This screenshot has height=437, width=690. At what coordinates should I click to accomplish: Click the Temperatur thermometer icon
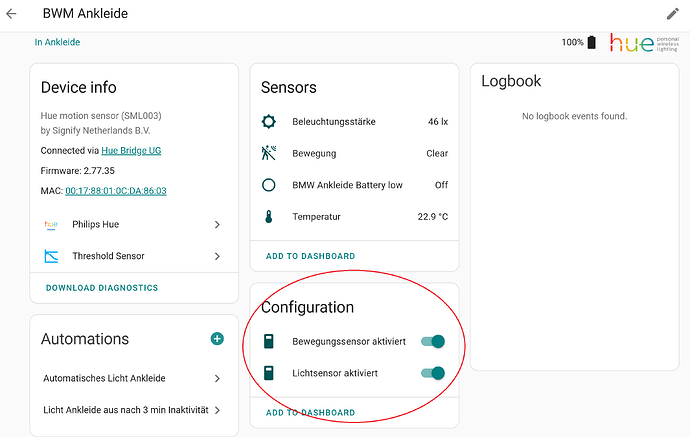[x=268, y=217]
